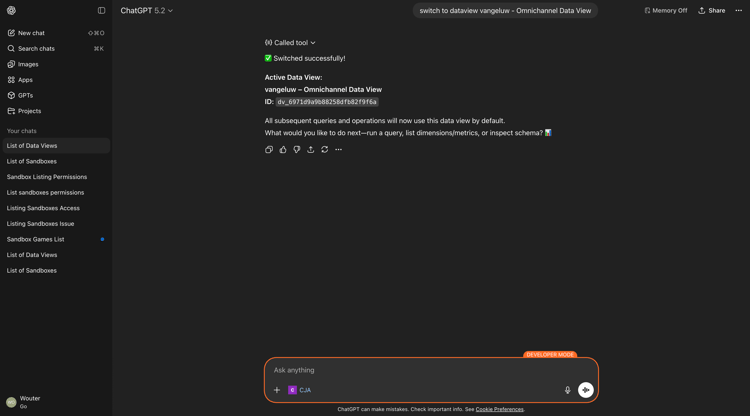Image resolution: width=750 pixels, height=416 pixels.
Task: Open the ChatGPT 5.2 model selector dropdown
Action: pos(146,11)
